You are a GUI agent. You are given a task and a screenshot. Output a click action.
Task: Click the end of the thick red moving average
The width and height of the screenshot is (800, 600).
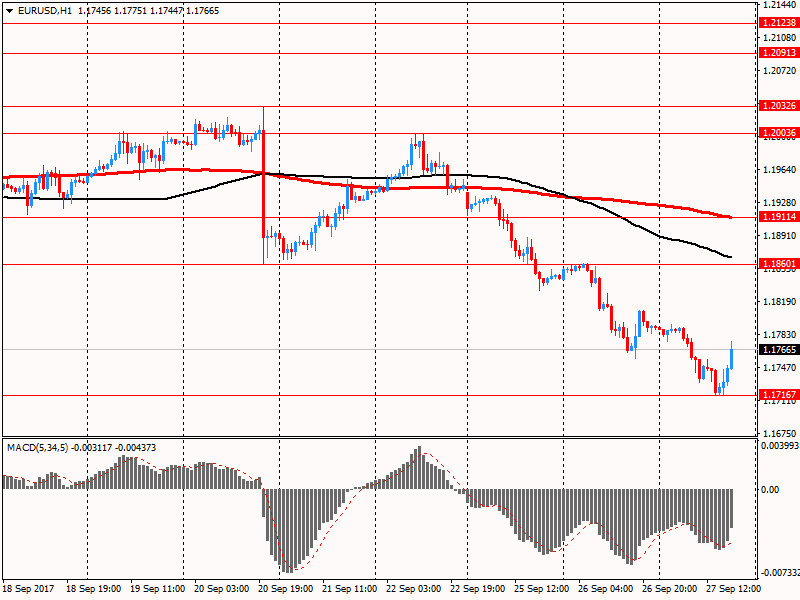coord(731,217)
